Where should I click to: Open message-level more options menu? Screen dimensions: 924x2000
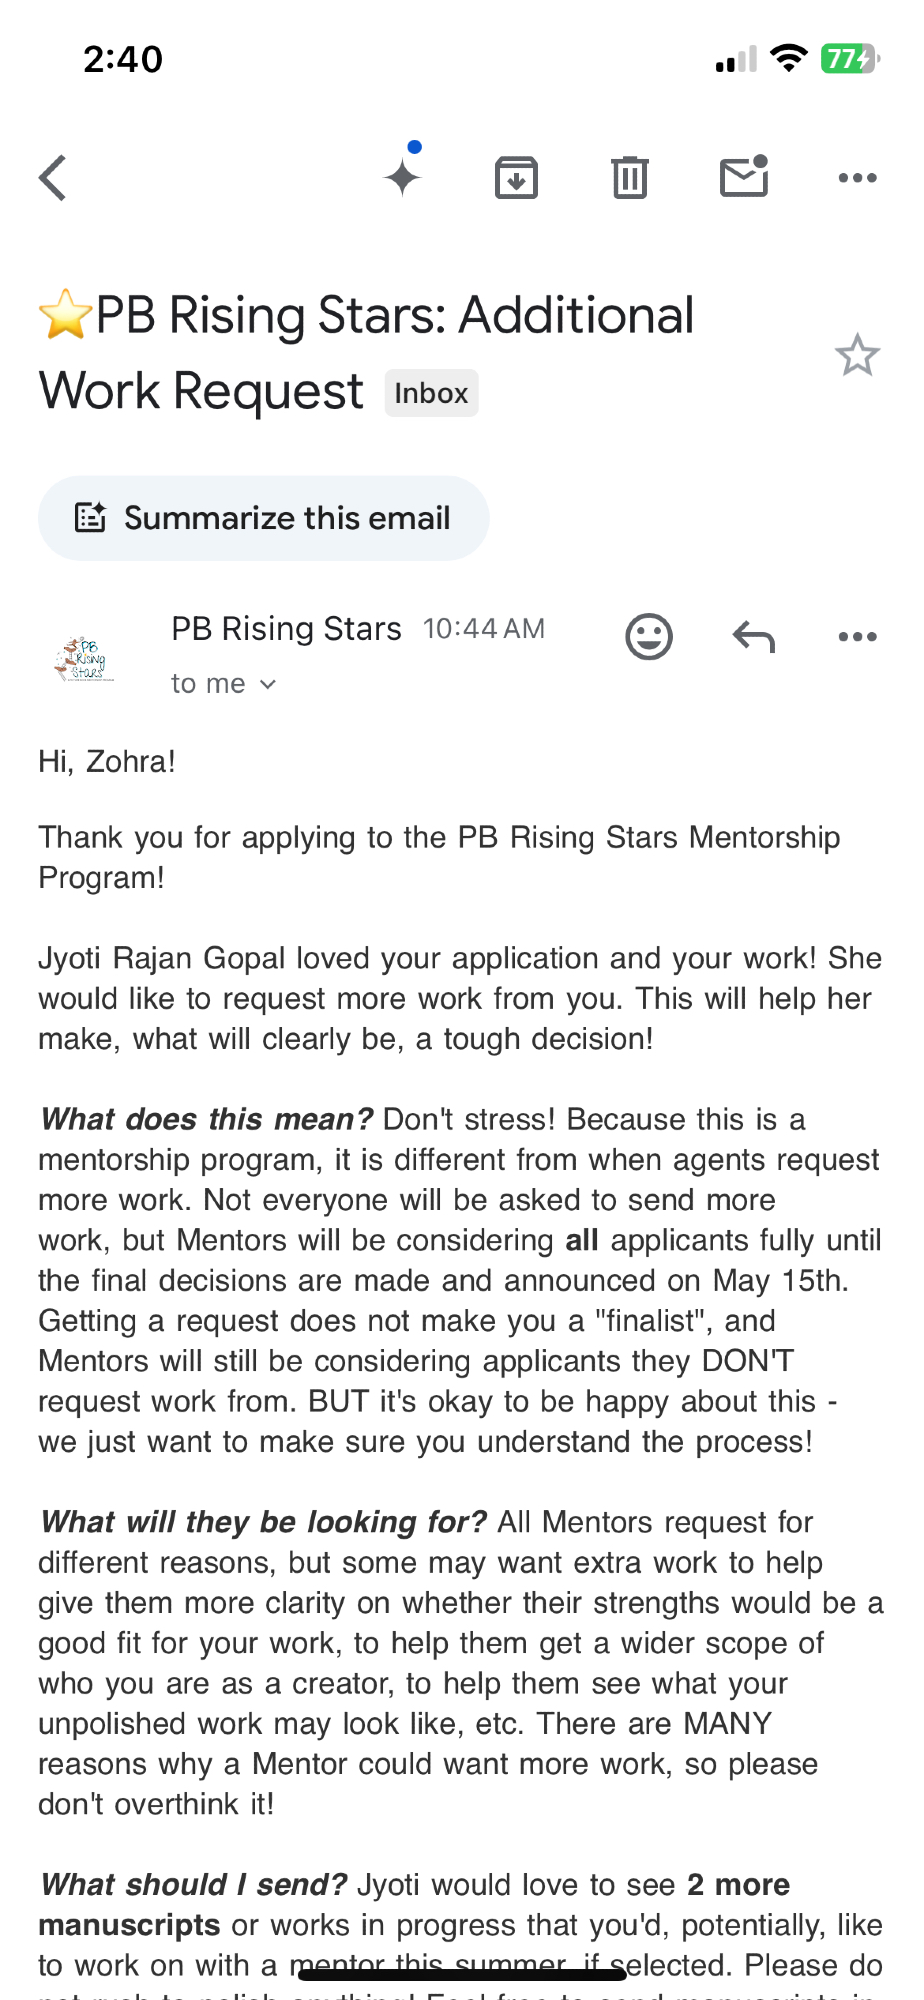(857, 636)
